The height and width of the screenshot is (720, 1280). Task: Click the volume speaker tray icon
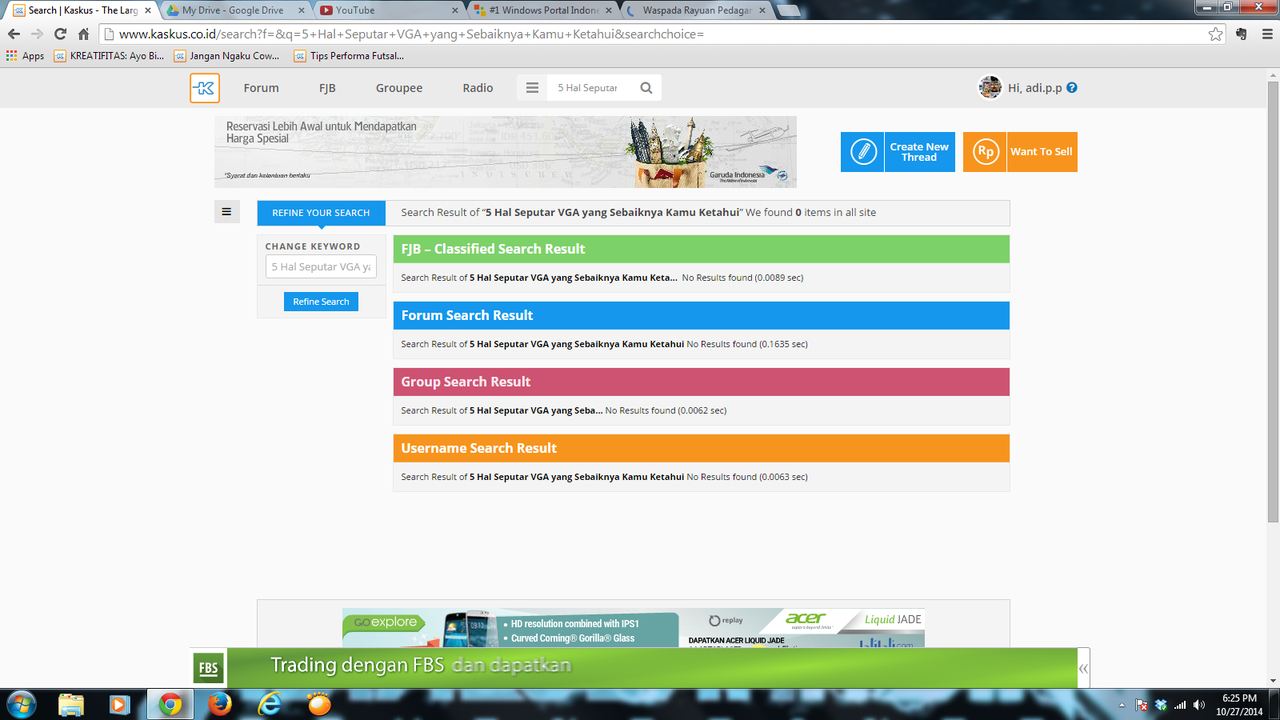point(1199,705)
